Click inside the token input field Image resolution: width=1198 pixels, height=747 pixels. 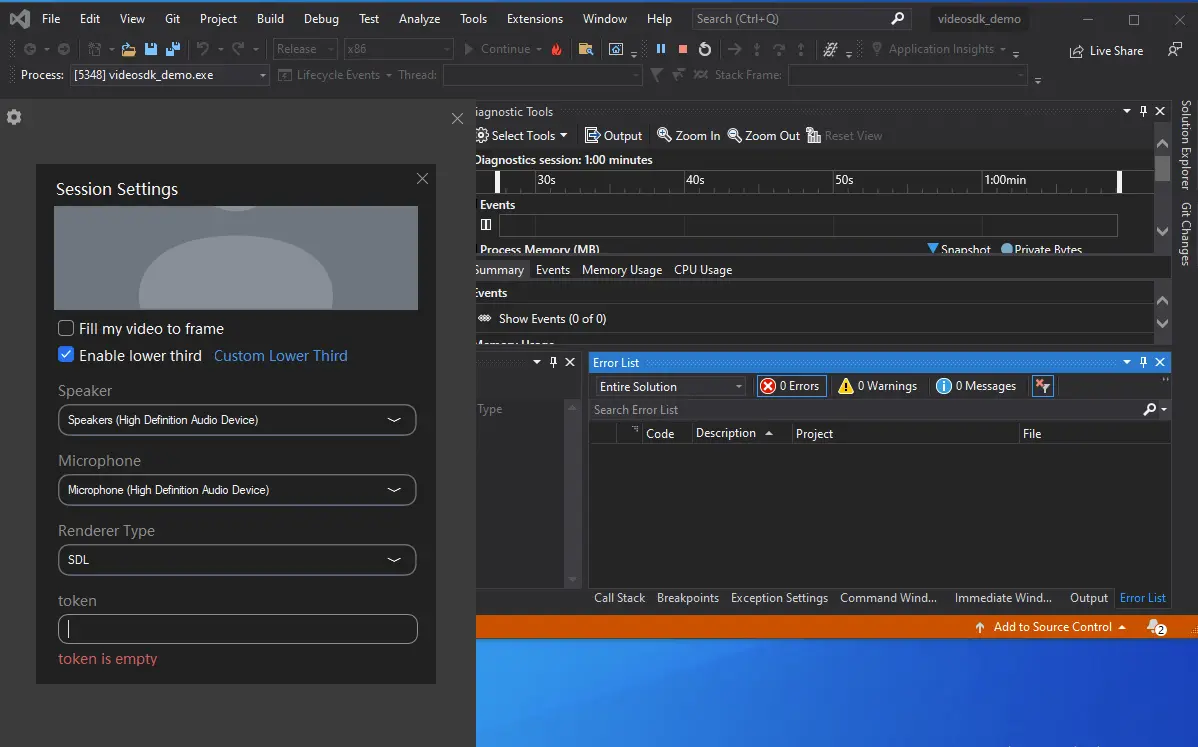coord(236,629)
